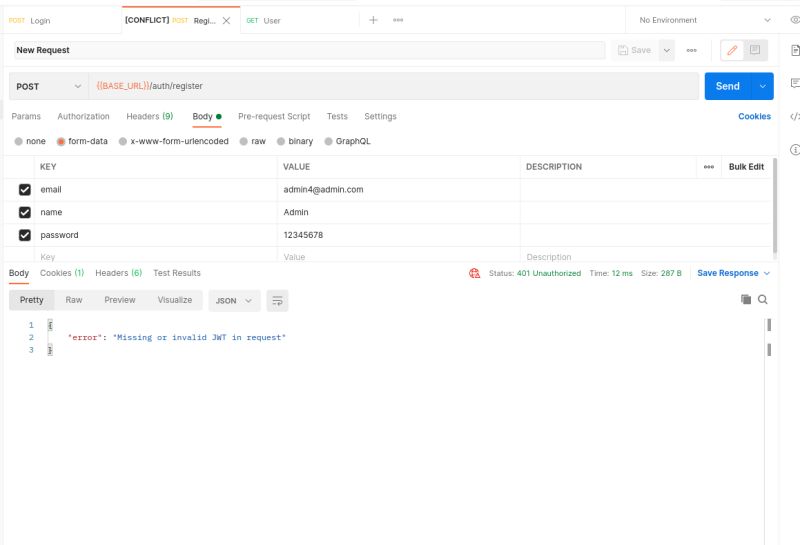800x545 pixels.
Task: Open comments icon in right sidebar
Action: [x=795, y=83]
